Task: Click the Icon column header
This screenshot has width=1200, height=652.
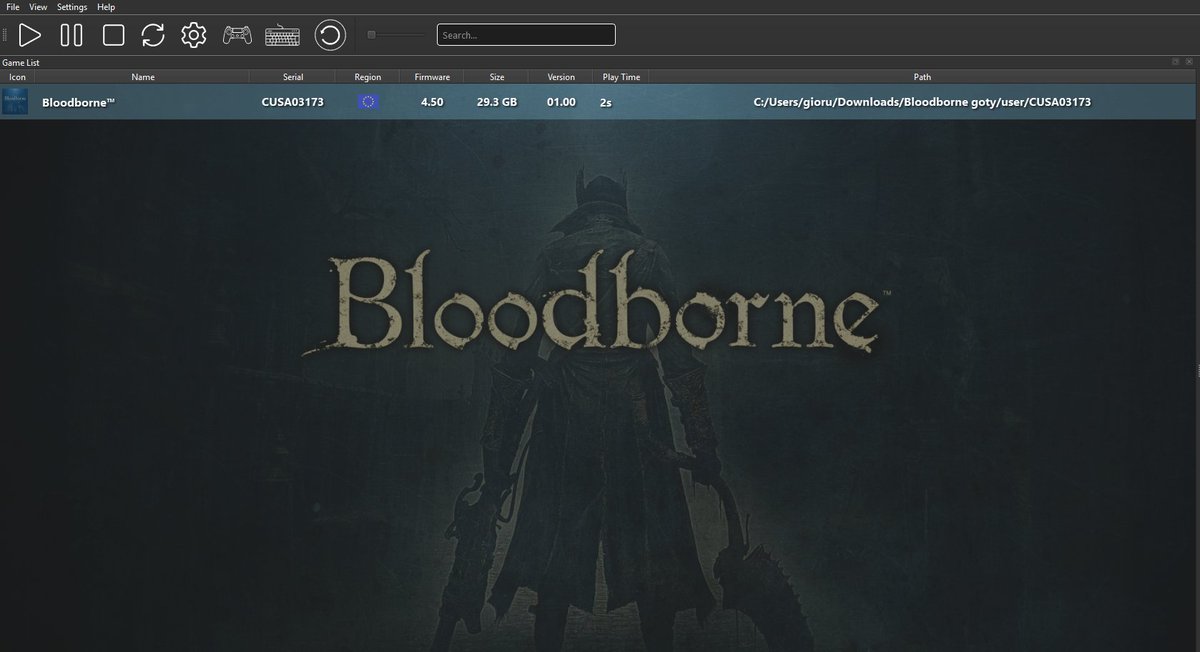Action: coord(18,77)
